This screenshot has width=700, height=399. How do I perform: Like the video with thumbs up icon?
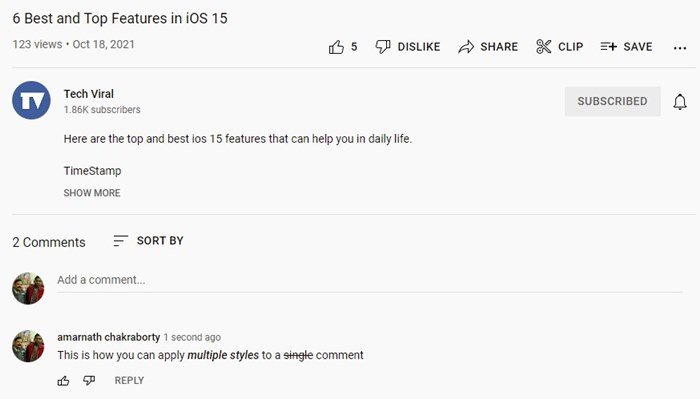[x=336, y=47]
